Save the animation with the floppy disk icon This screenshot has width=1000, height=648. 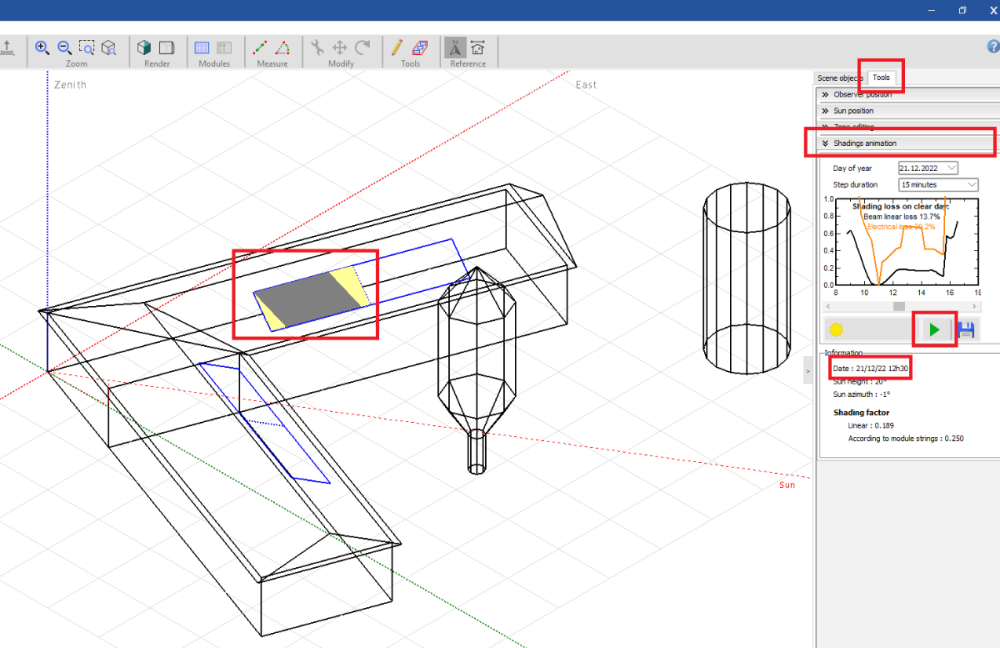tap(966, 330)
